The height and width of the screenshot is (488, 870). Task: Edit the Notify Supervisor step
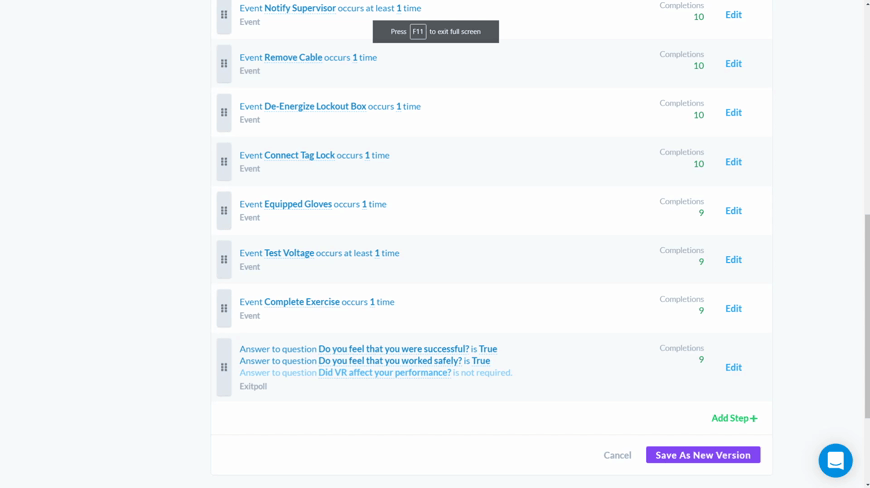[x=734, y=15]
